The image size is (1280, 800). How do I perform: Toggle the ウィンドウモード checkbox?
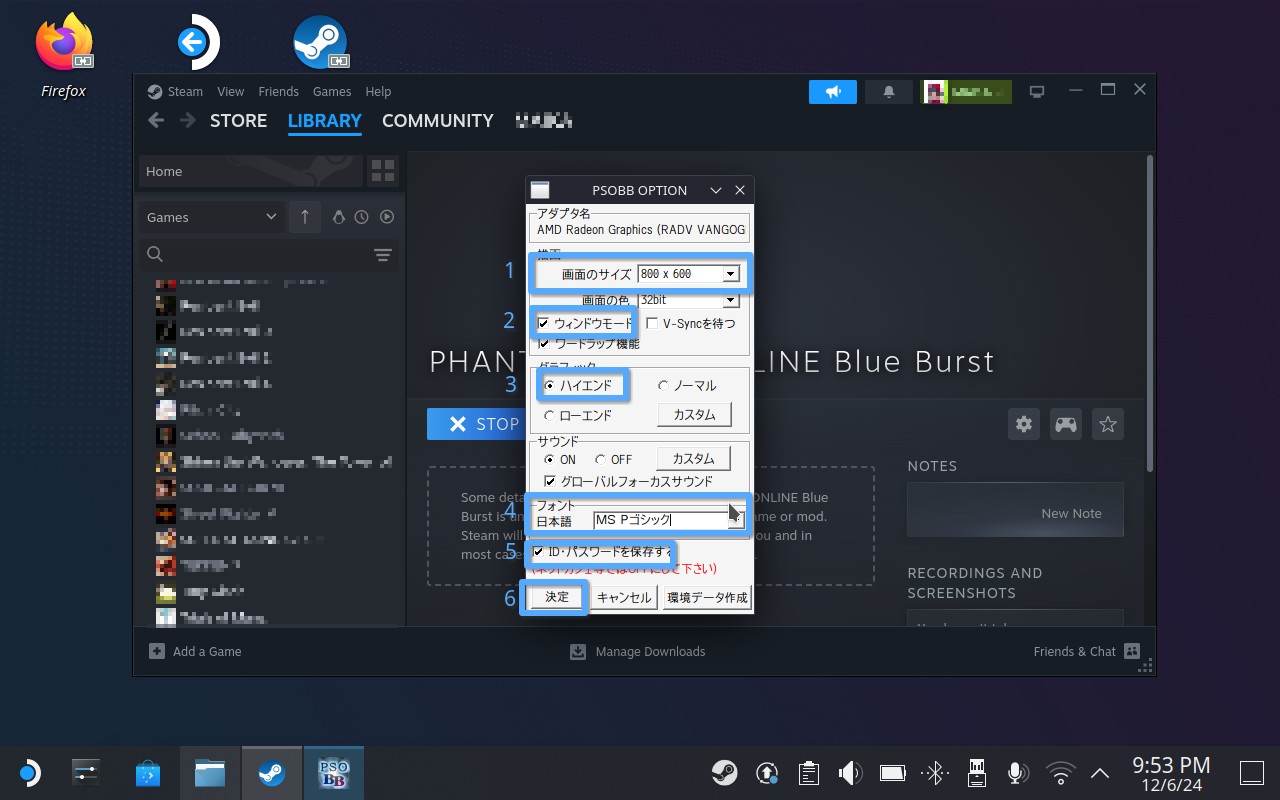pos(544,324)
